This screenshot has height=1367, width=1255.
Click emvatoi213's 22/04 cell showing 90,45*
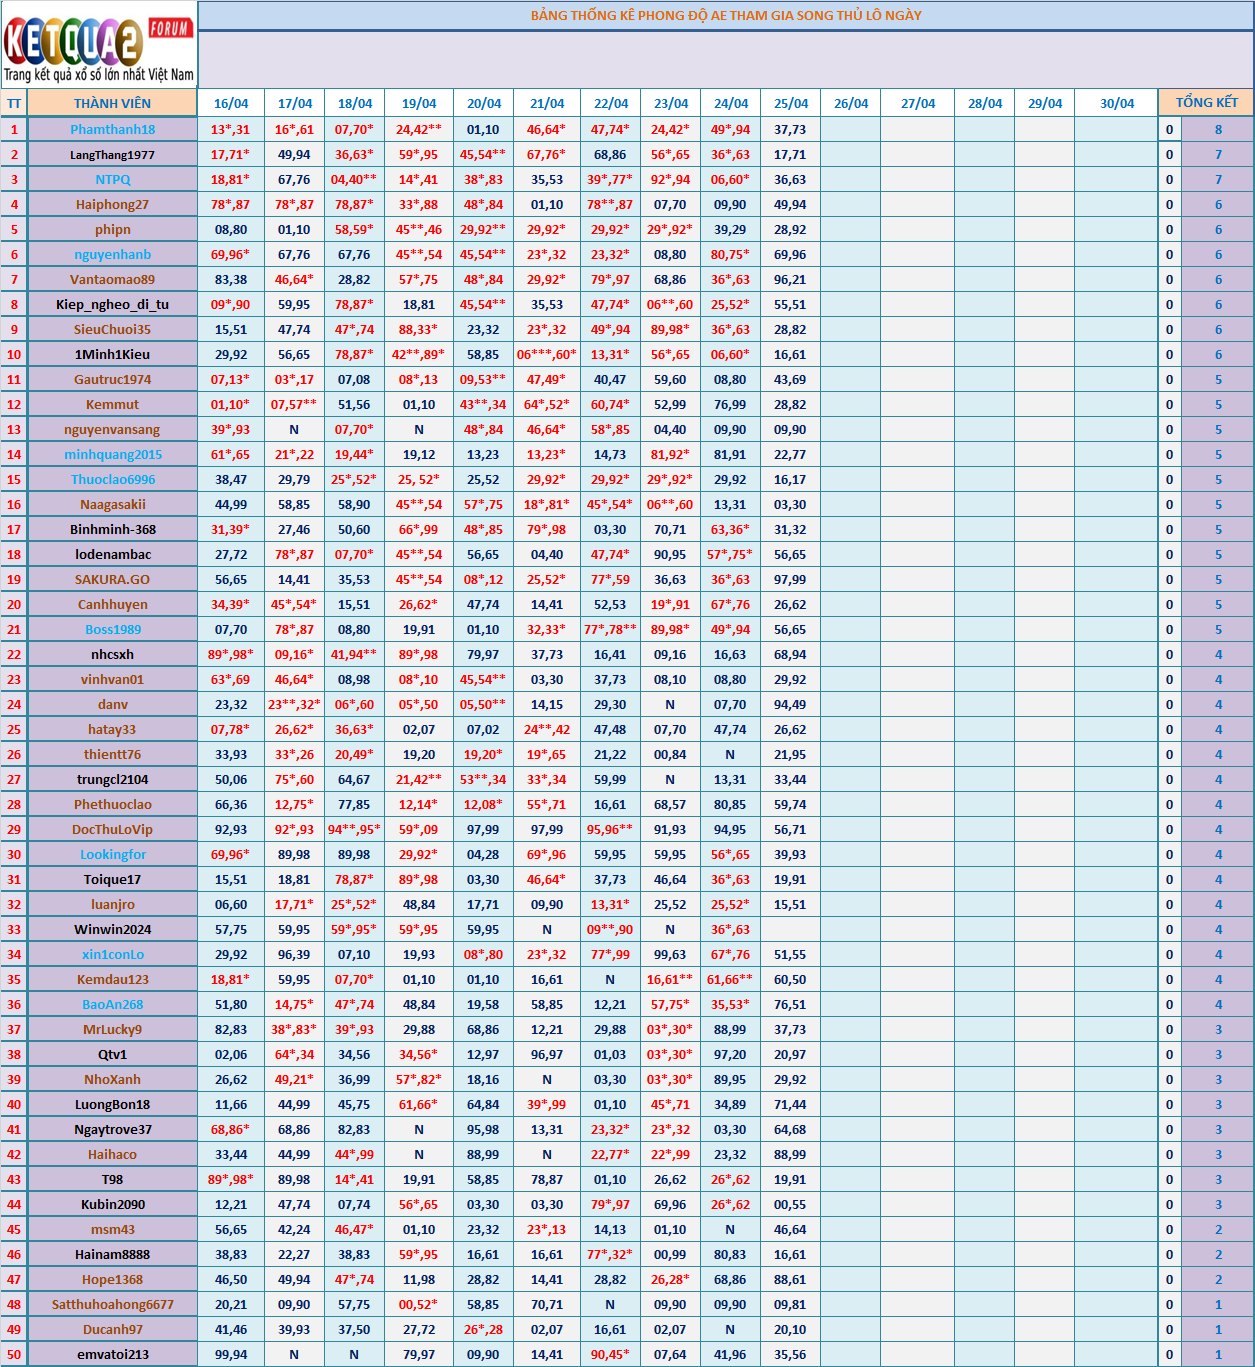610,1355
